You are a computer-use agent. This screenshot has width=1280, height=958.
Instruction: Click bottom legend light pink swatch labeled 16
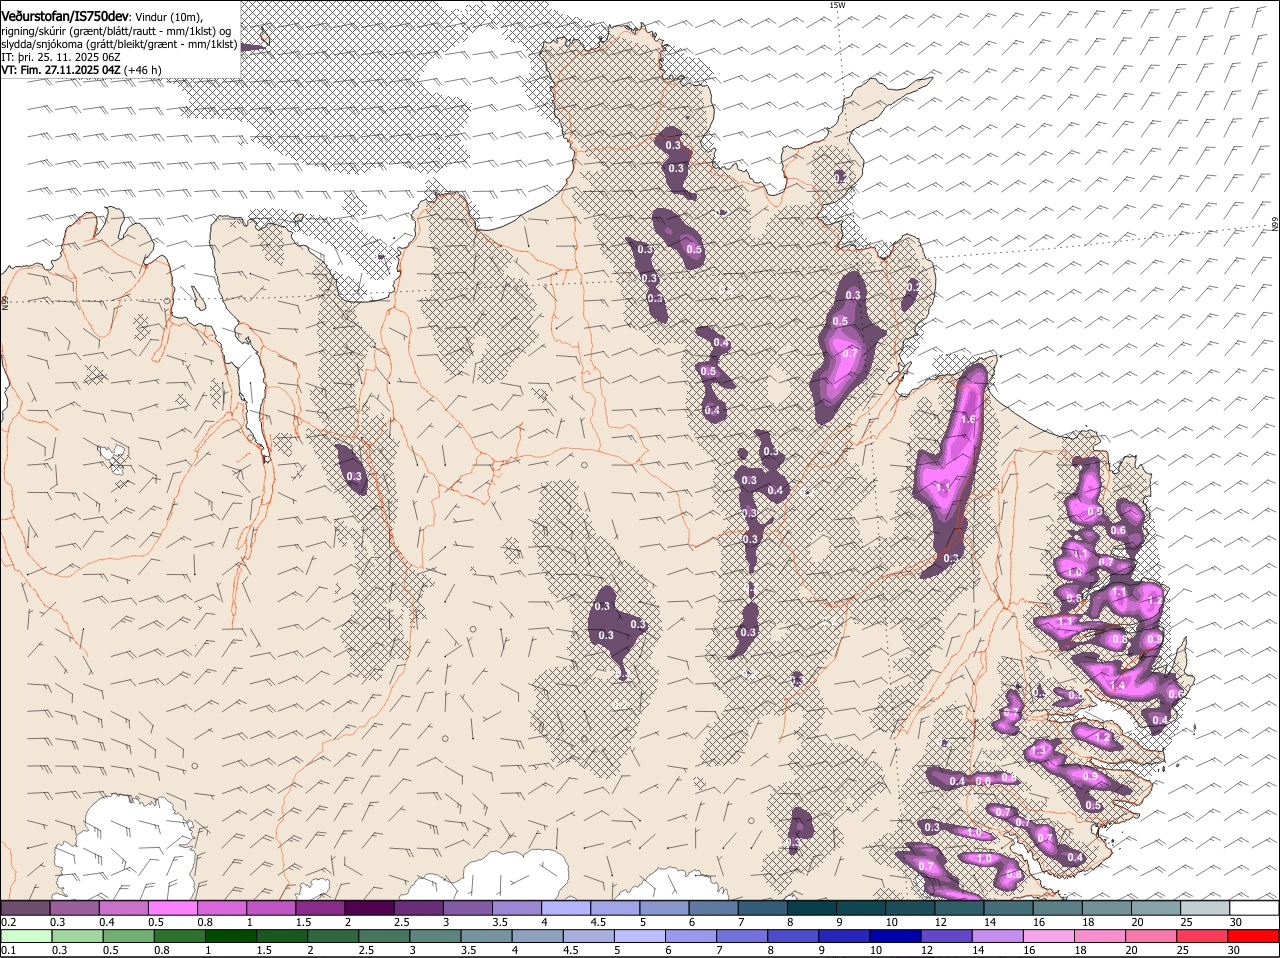1049,936
